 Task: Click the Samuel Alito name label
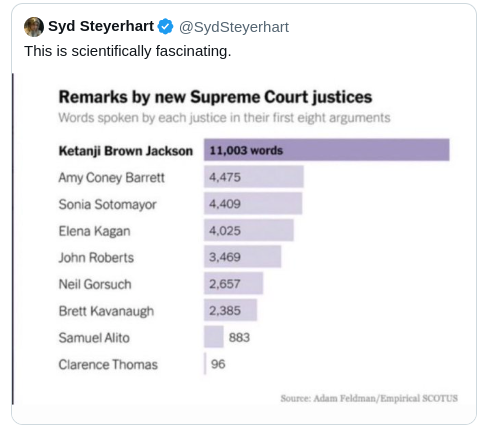(x=94, y=338)
